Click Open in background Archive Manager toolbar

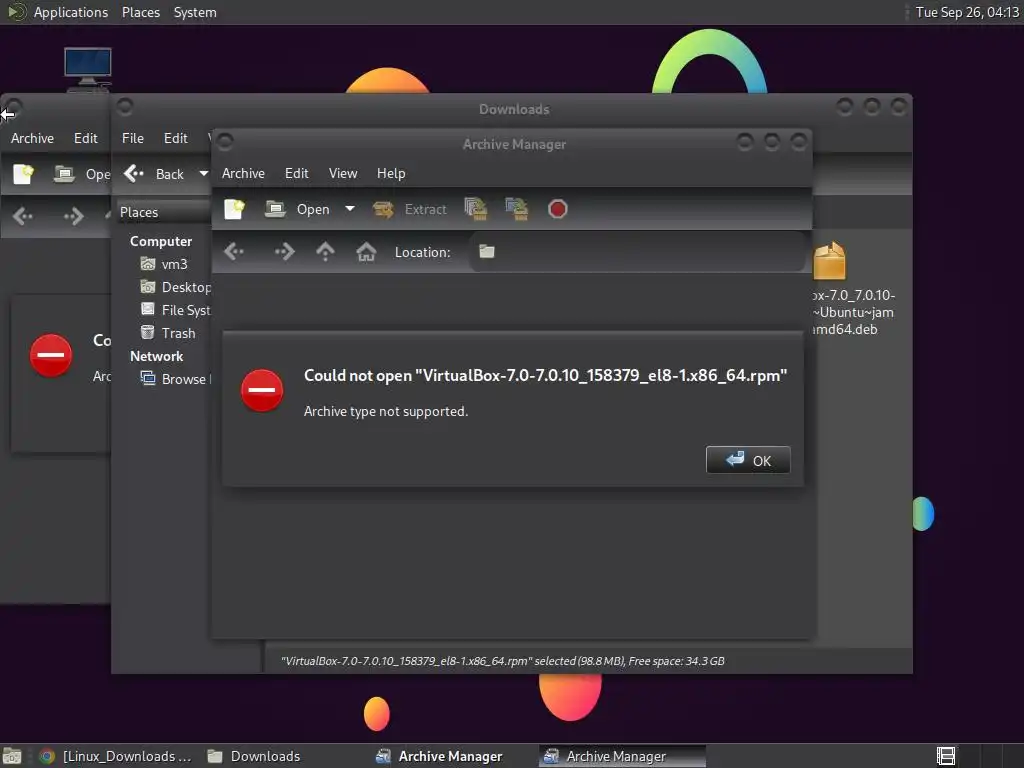coord(81,174)
